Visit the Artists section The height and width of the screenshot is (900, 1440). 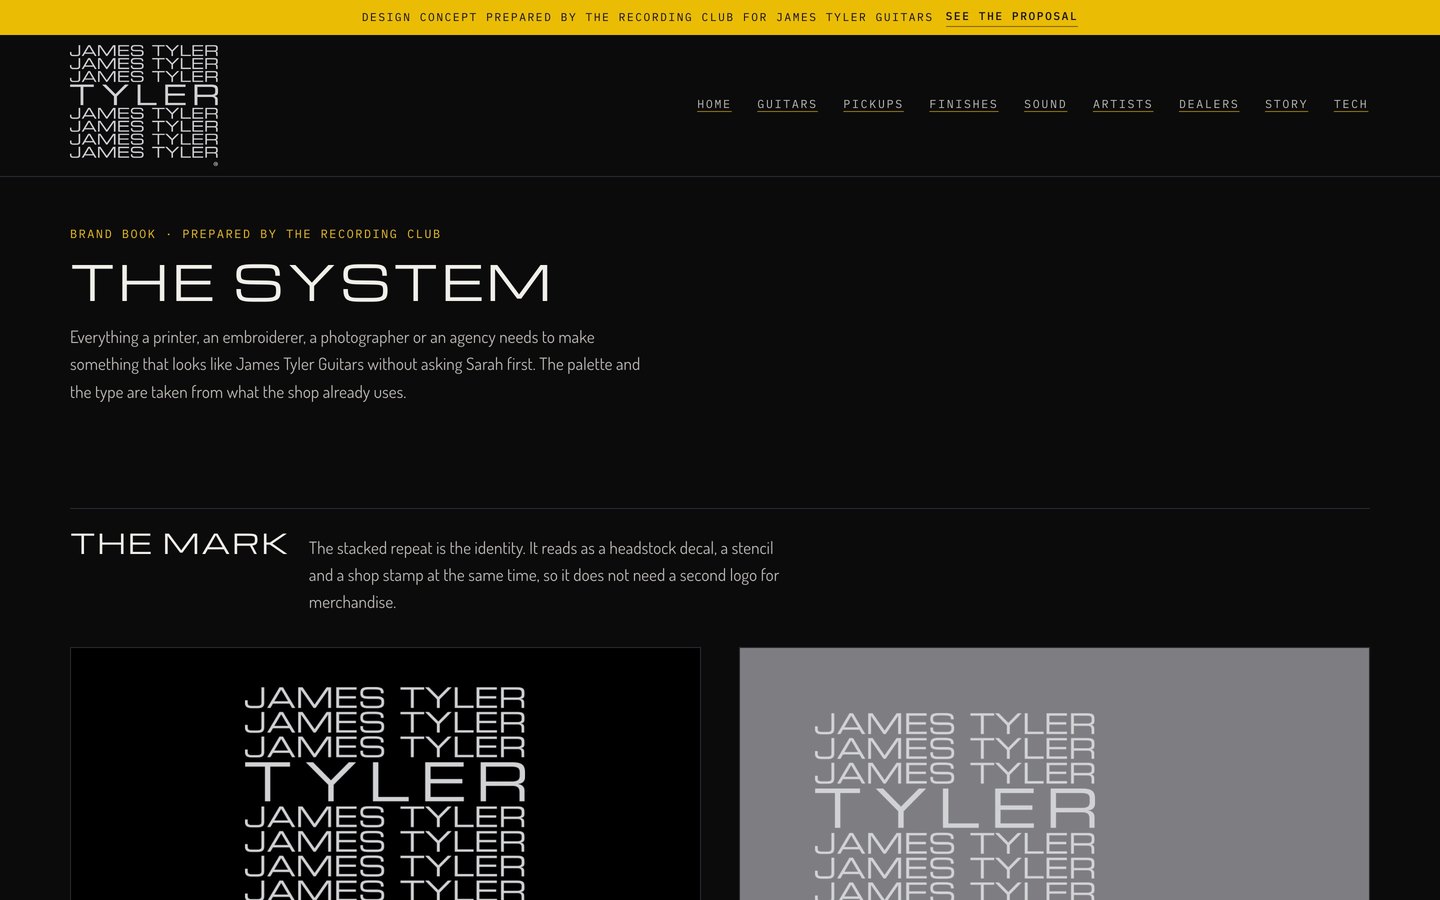click(1122, 104)
